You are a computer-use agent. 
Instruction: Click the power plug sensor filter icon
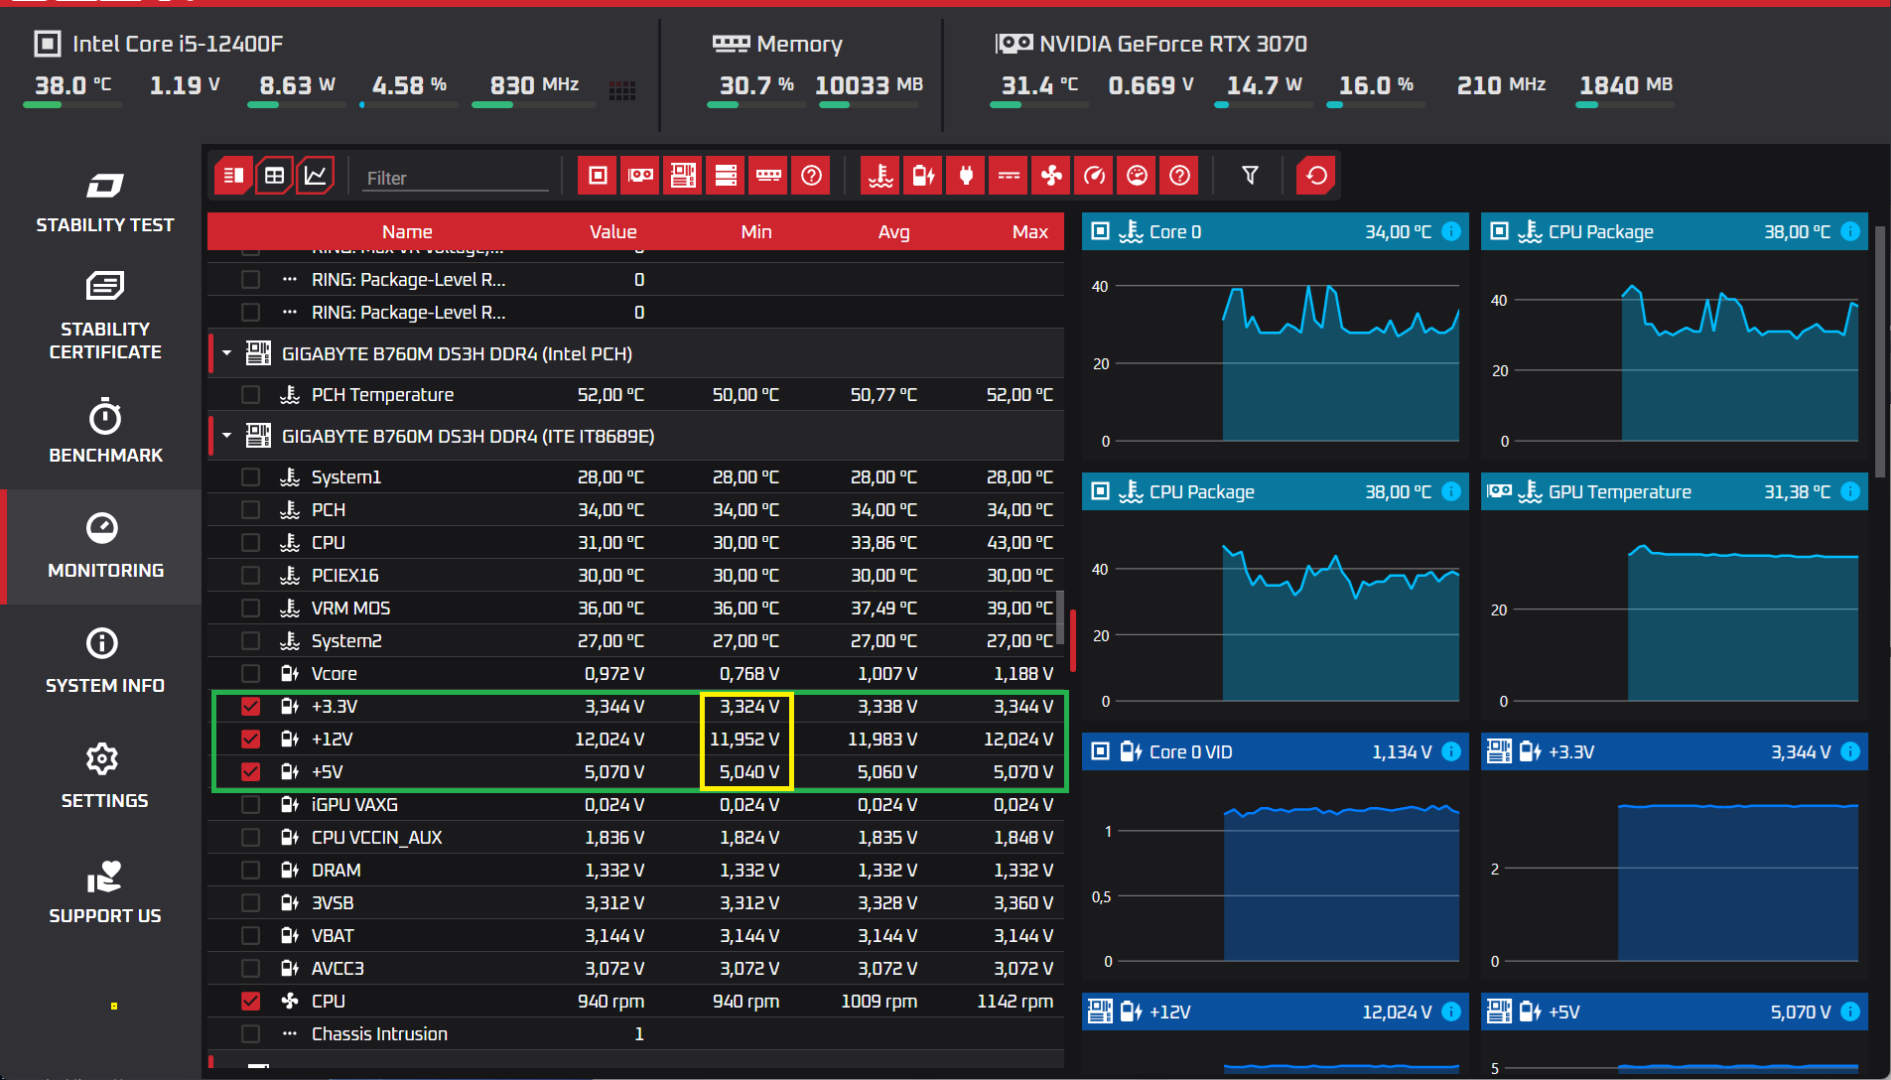point(966,176)
